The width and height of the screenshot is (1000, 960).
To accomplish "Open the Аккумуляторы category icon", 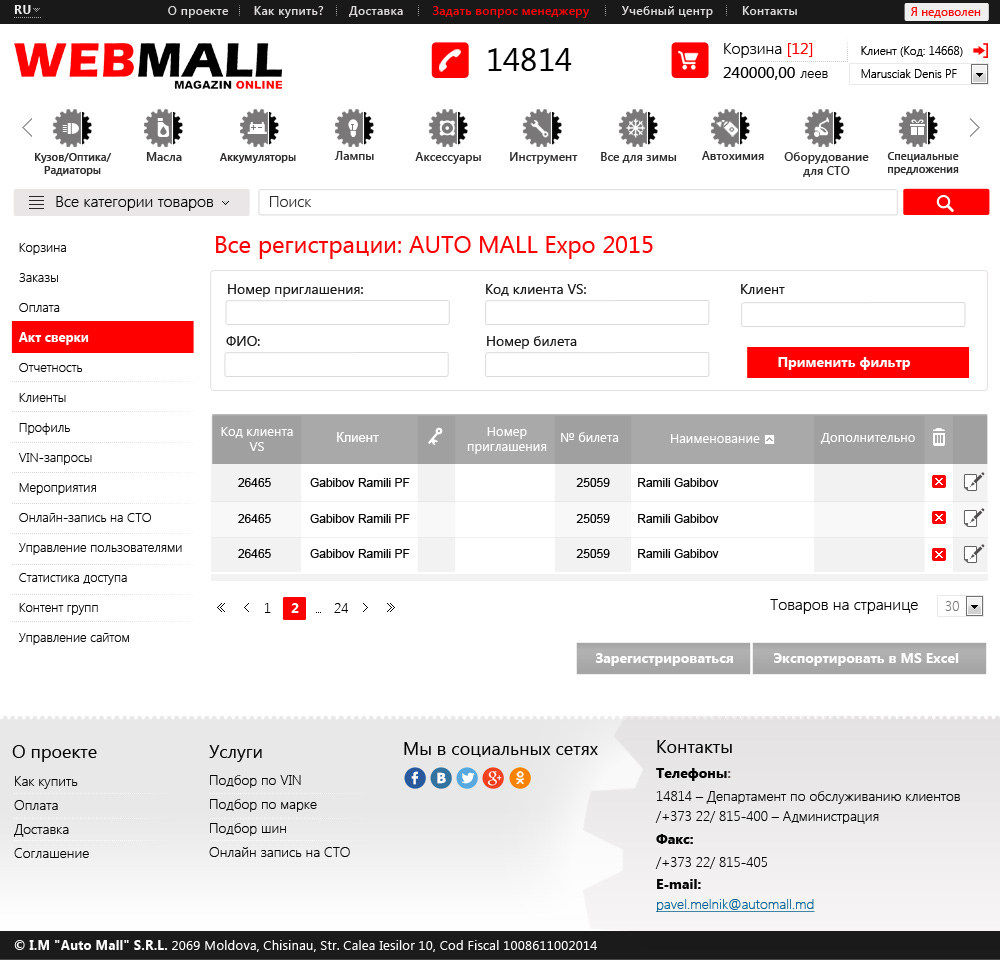I will (x=258, y=128).
